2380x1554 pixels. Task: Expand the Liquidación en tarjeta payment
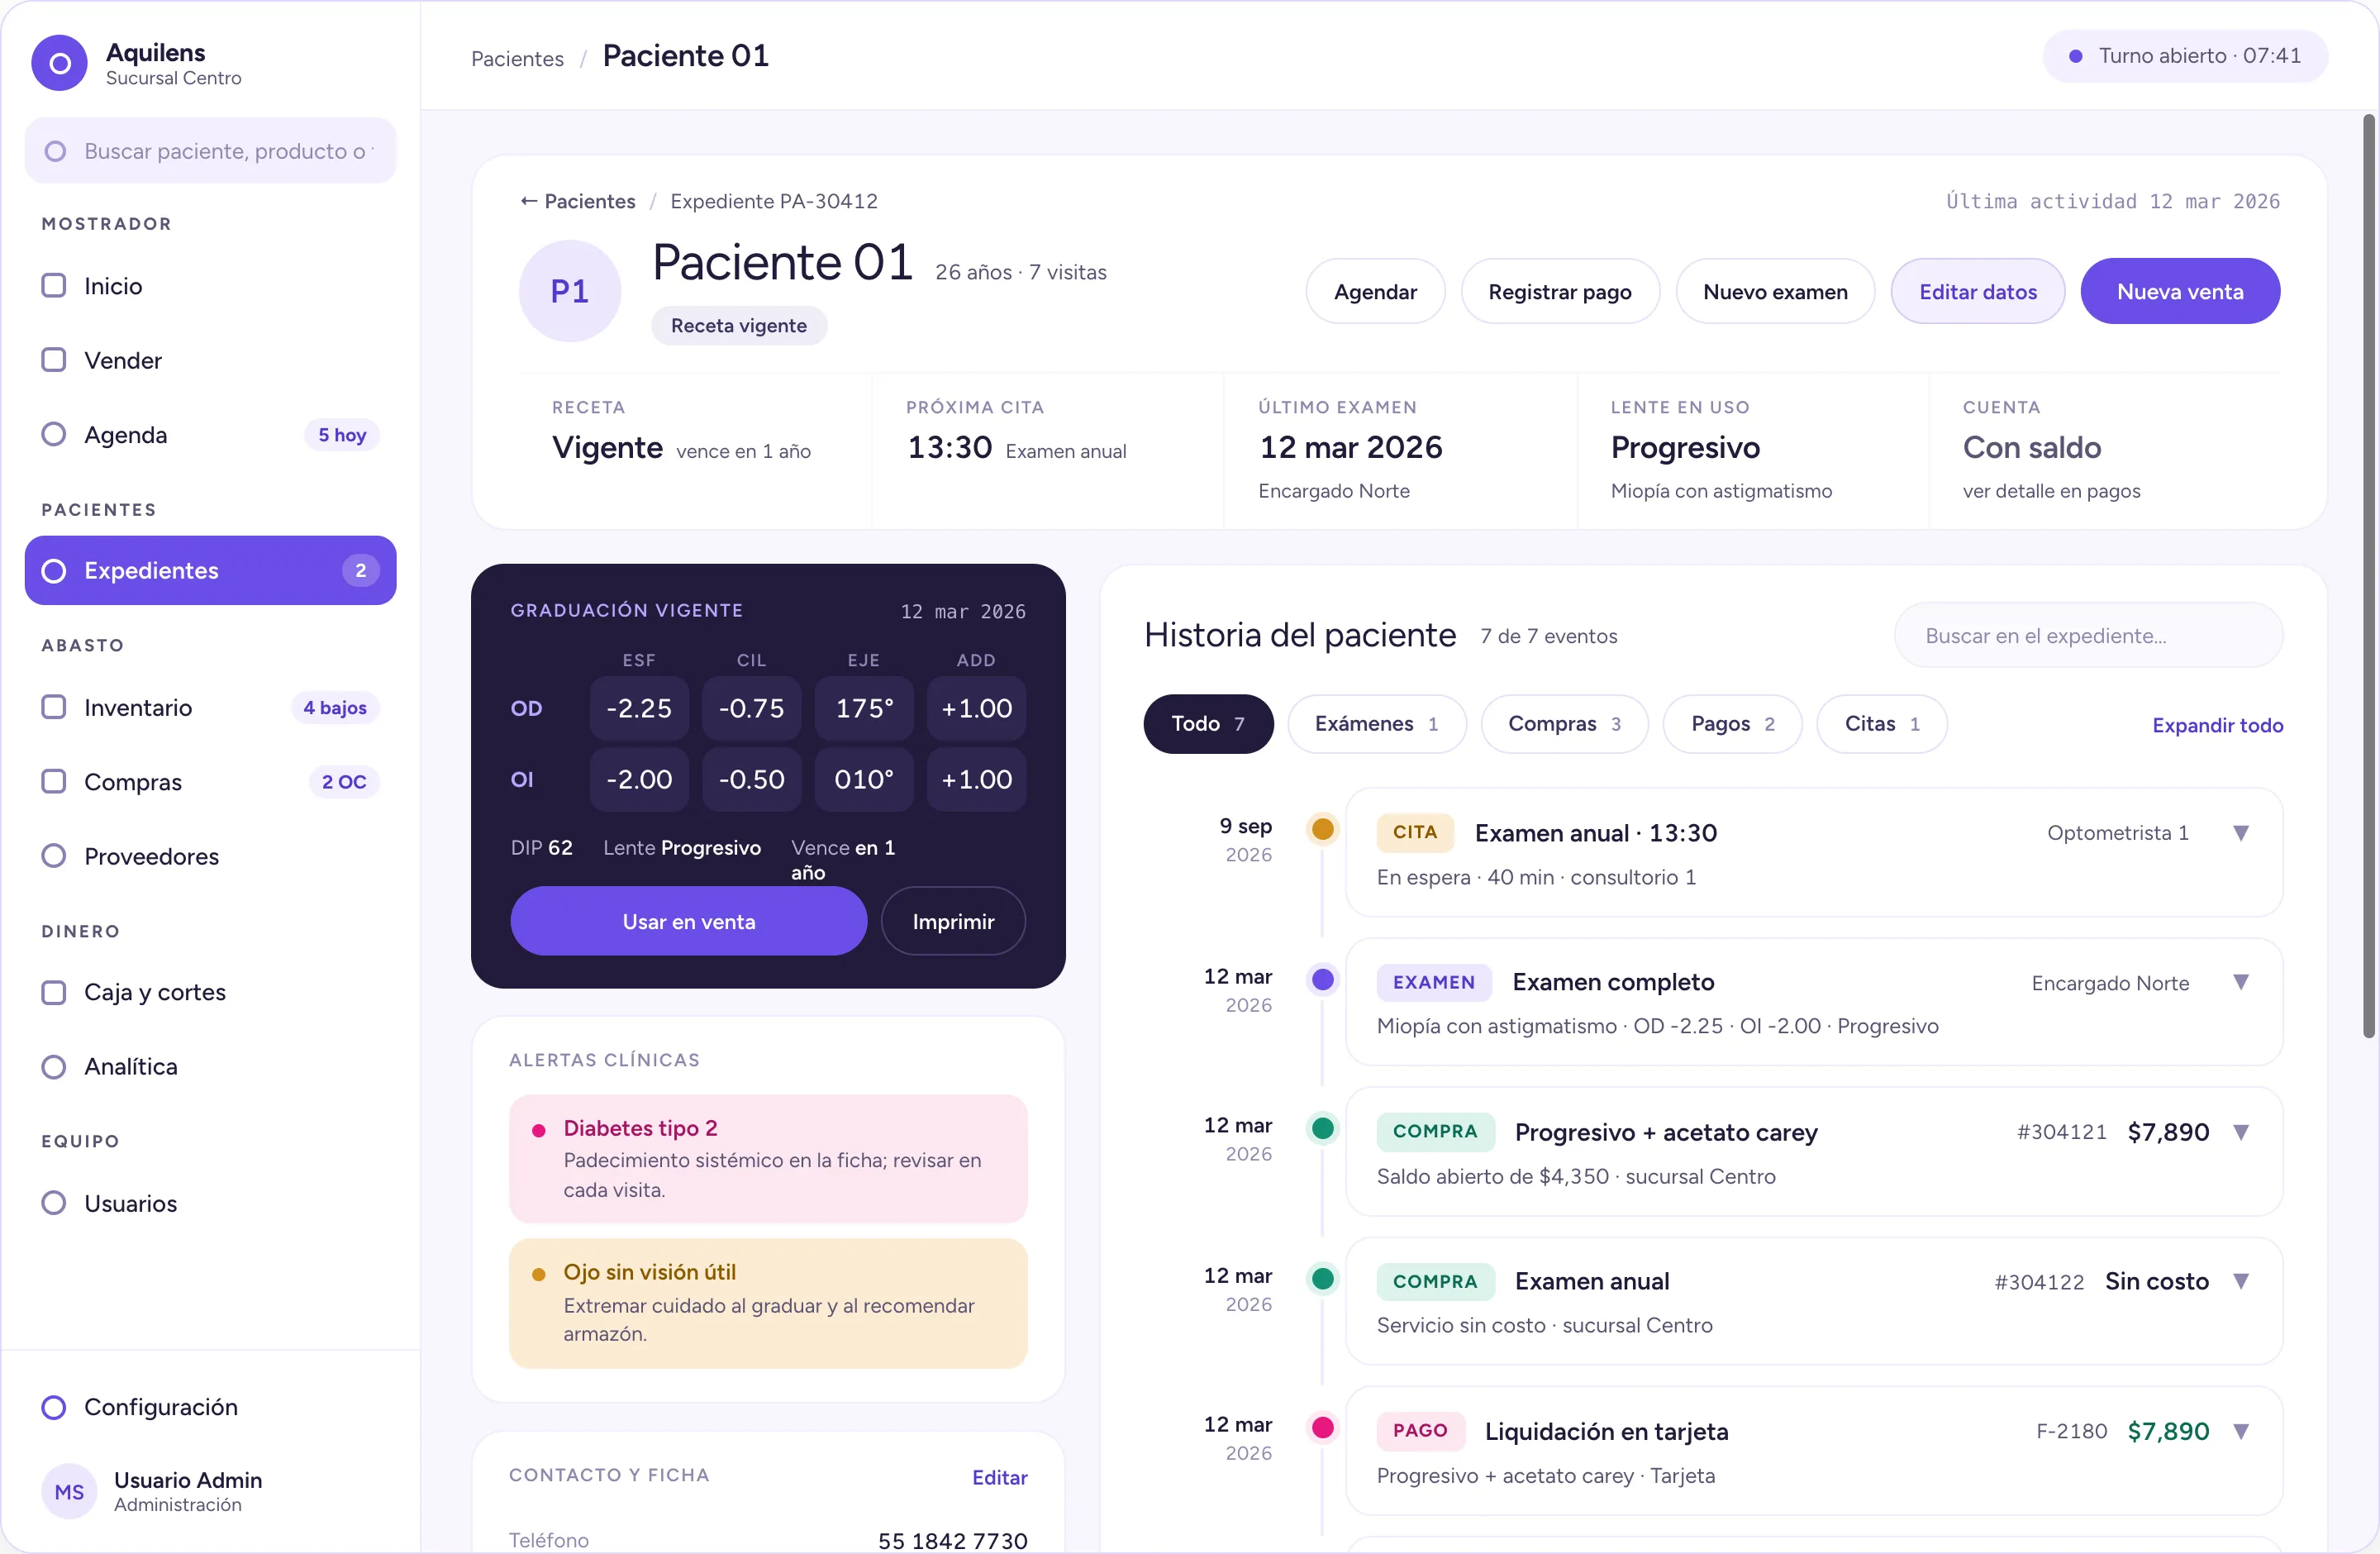(x=2241, y=1431)
